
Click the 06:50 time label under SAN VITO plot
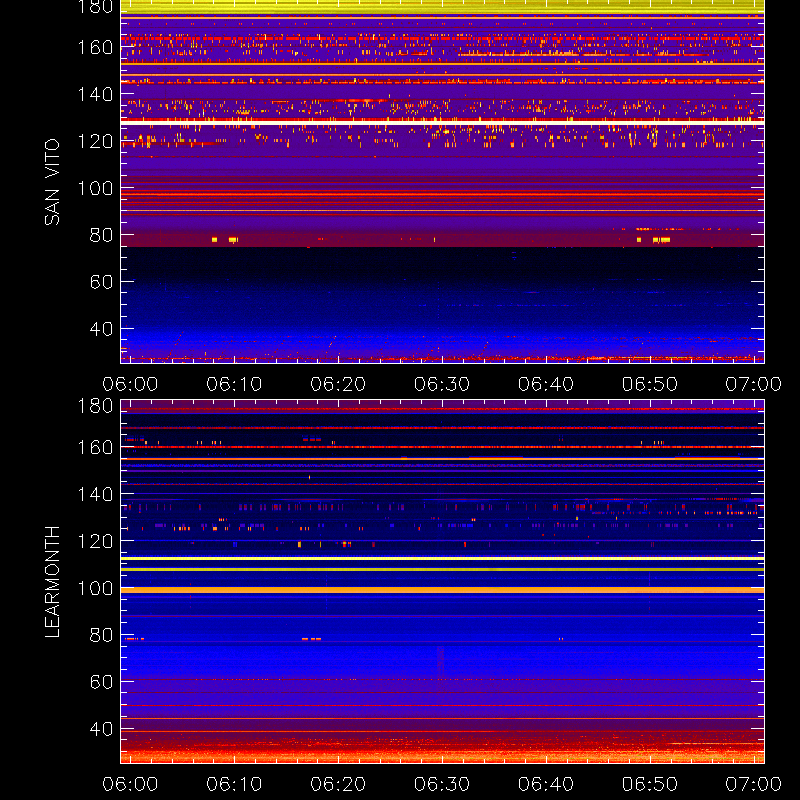649,384
